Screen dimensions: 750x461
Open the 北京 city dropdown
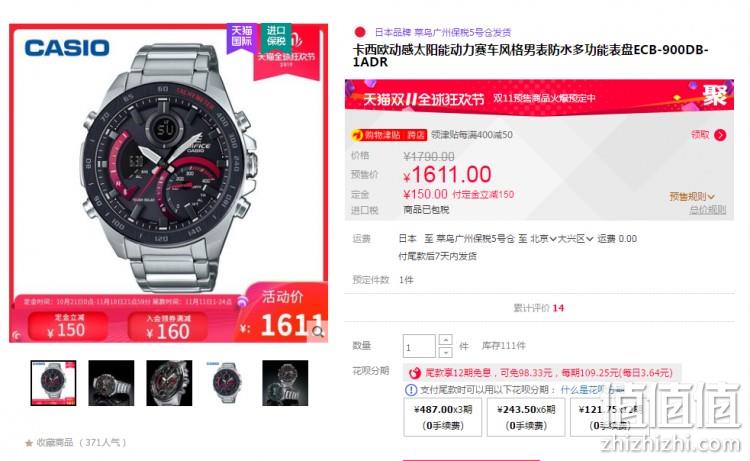pos(543,239)
